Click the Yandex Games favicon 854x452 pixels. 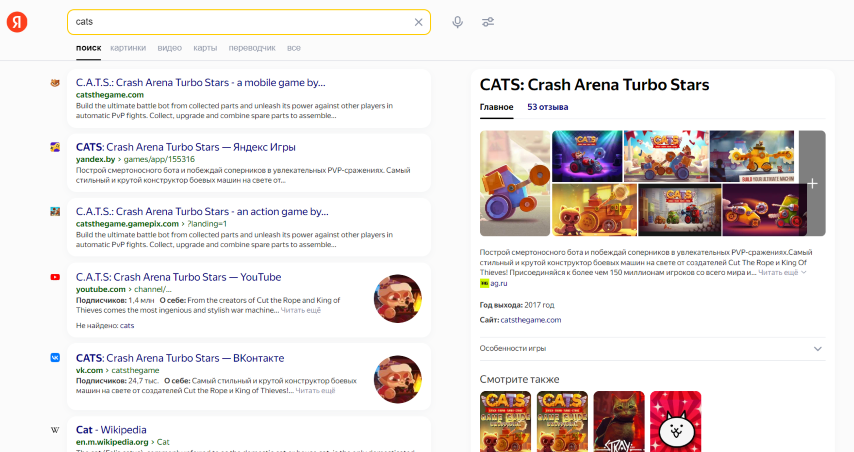coord(55,147)
